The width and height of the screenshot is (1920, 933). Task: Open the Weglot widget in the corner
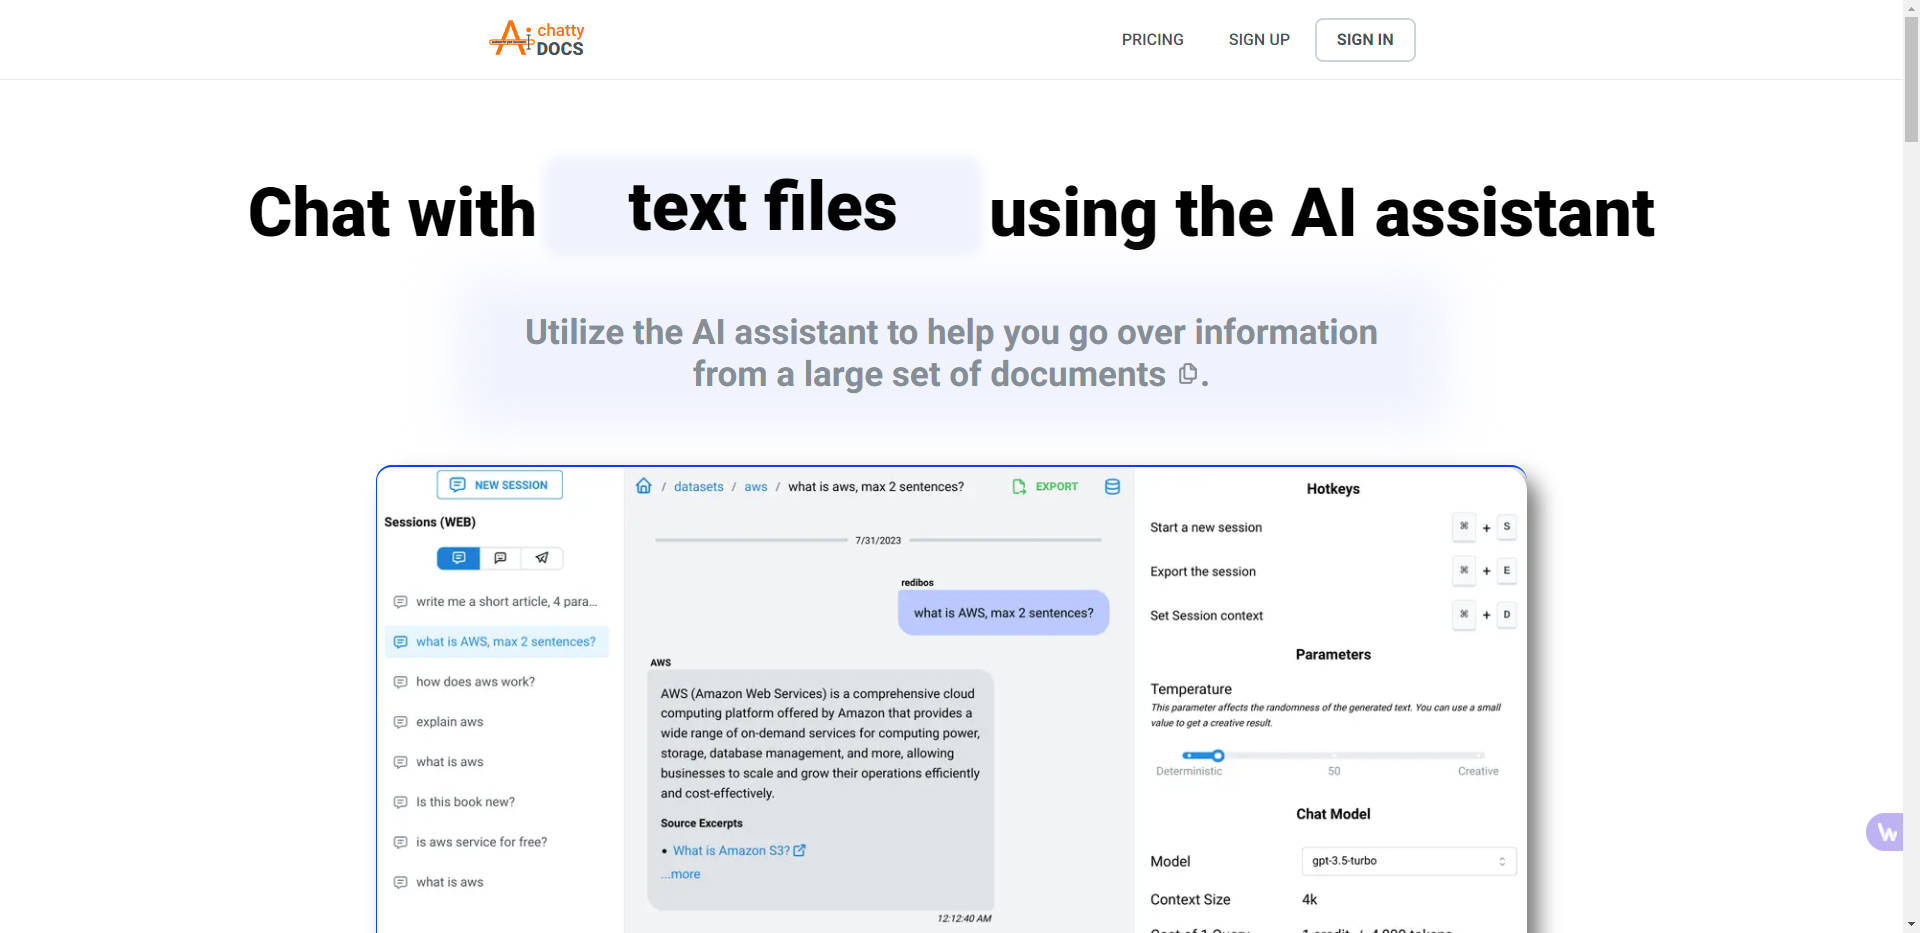point(1886,832)
